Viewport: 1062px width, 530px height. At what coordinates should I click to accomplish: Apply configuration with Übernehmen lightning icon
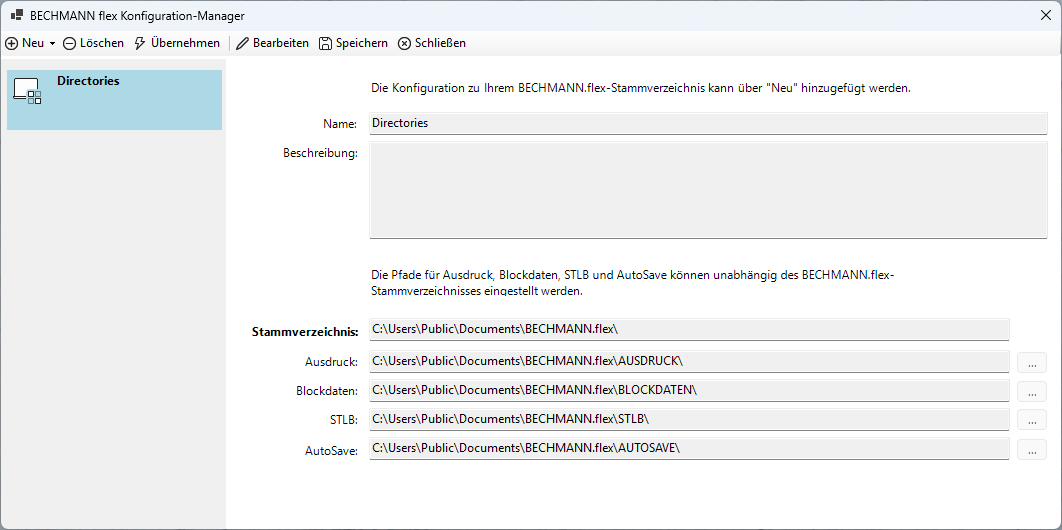(140, 44)
